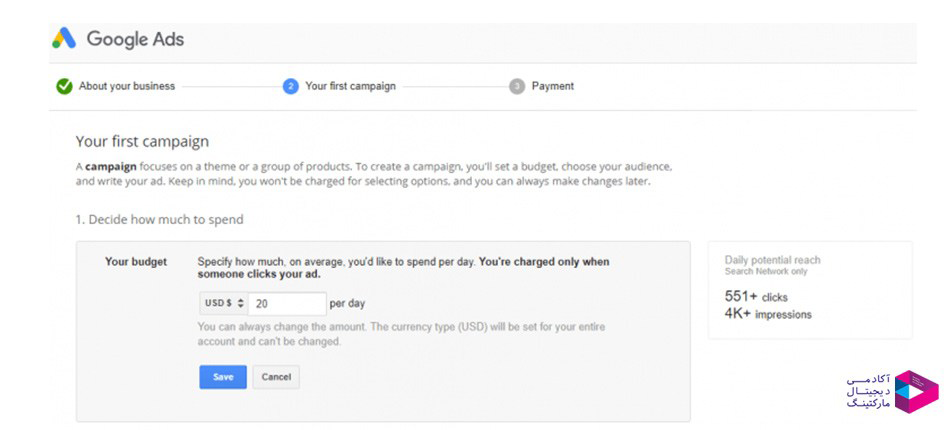Click the blue step 2 circle icon

(291, 87)
